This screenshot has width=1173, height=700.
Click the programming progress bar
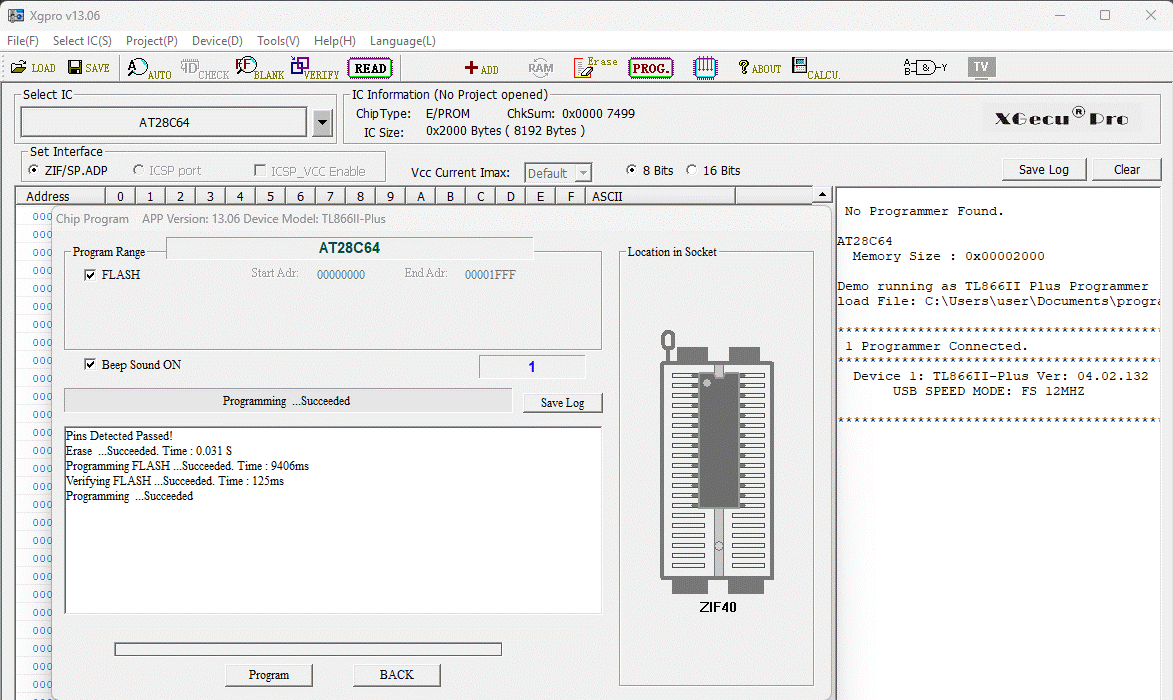pyautogui.click(x=308, y=649)
